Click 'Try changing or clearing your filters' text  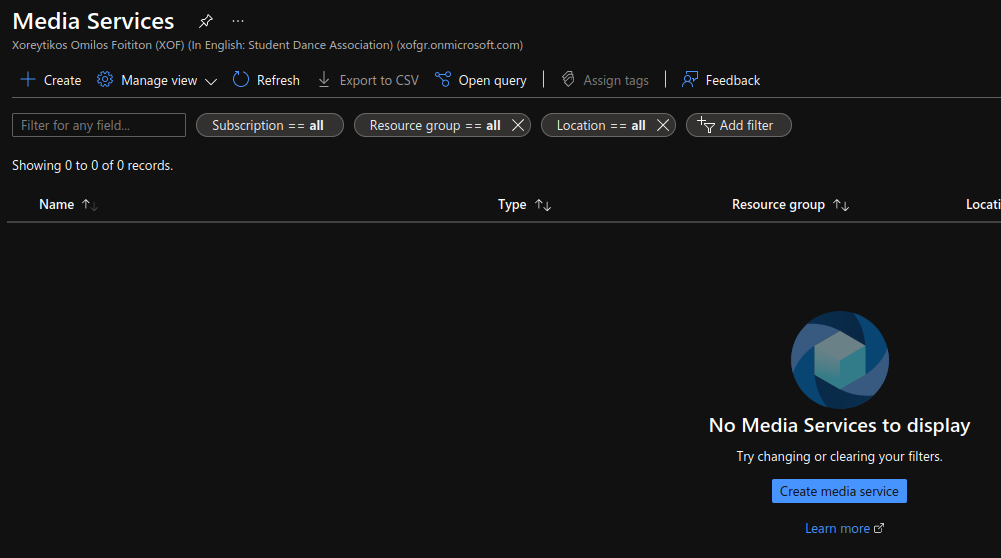click(839, 456)
